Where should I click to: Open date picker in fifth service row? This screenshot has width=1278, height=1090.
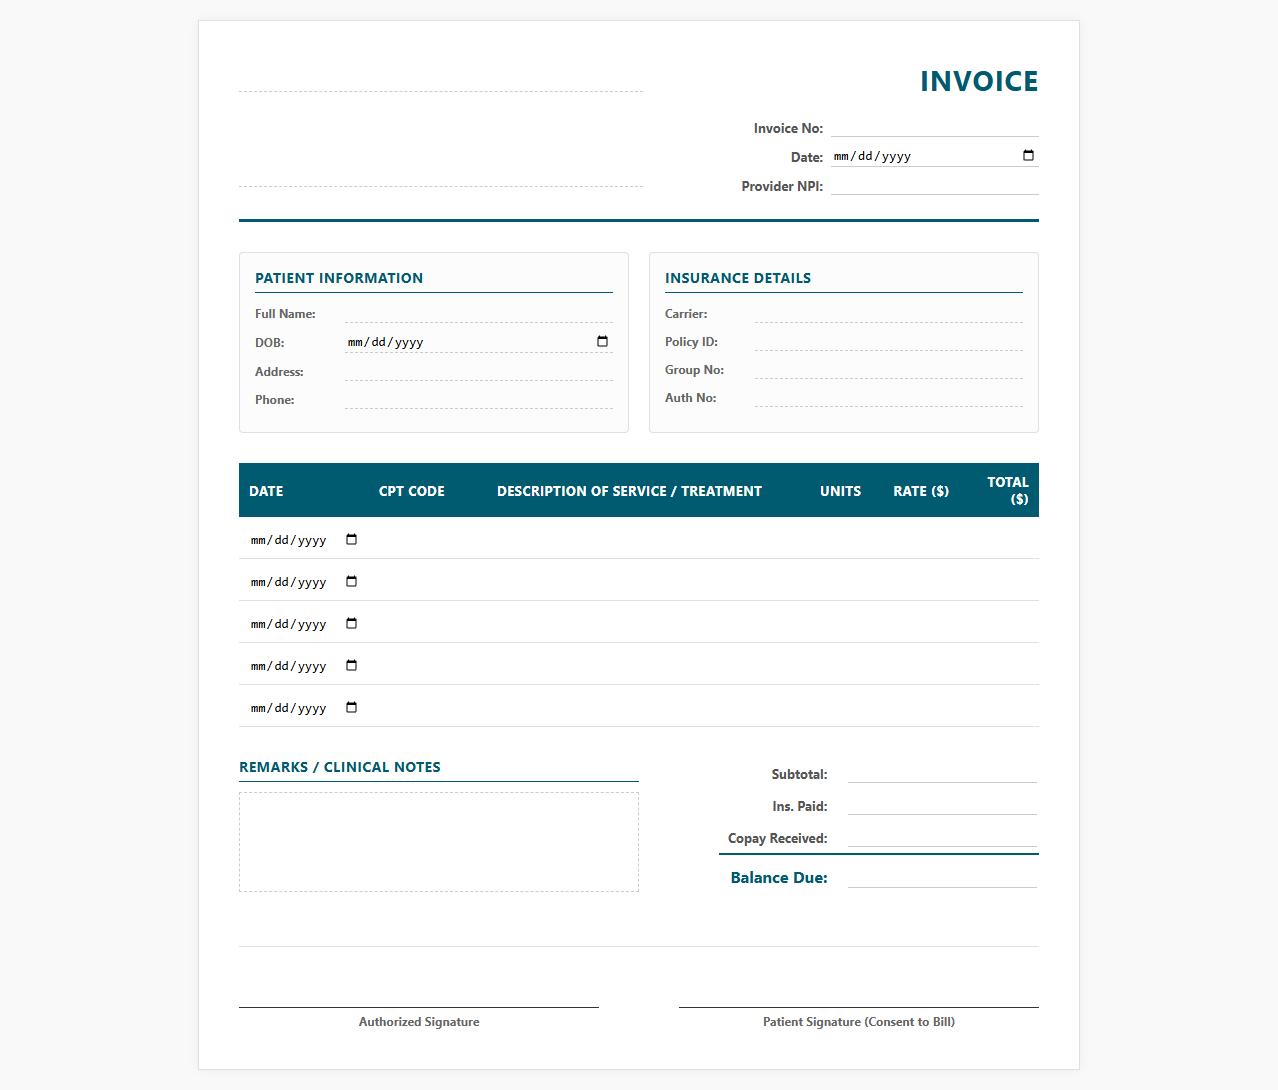click(351, 707)
